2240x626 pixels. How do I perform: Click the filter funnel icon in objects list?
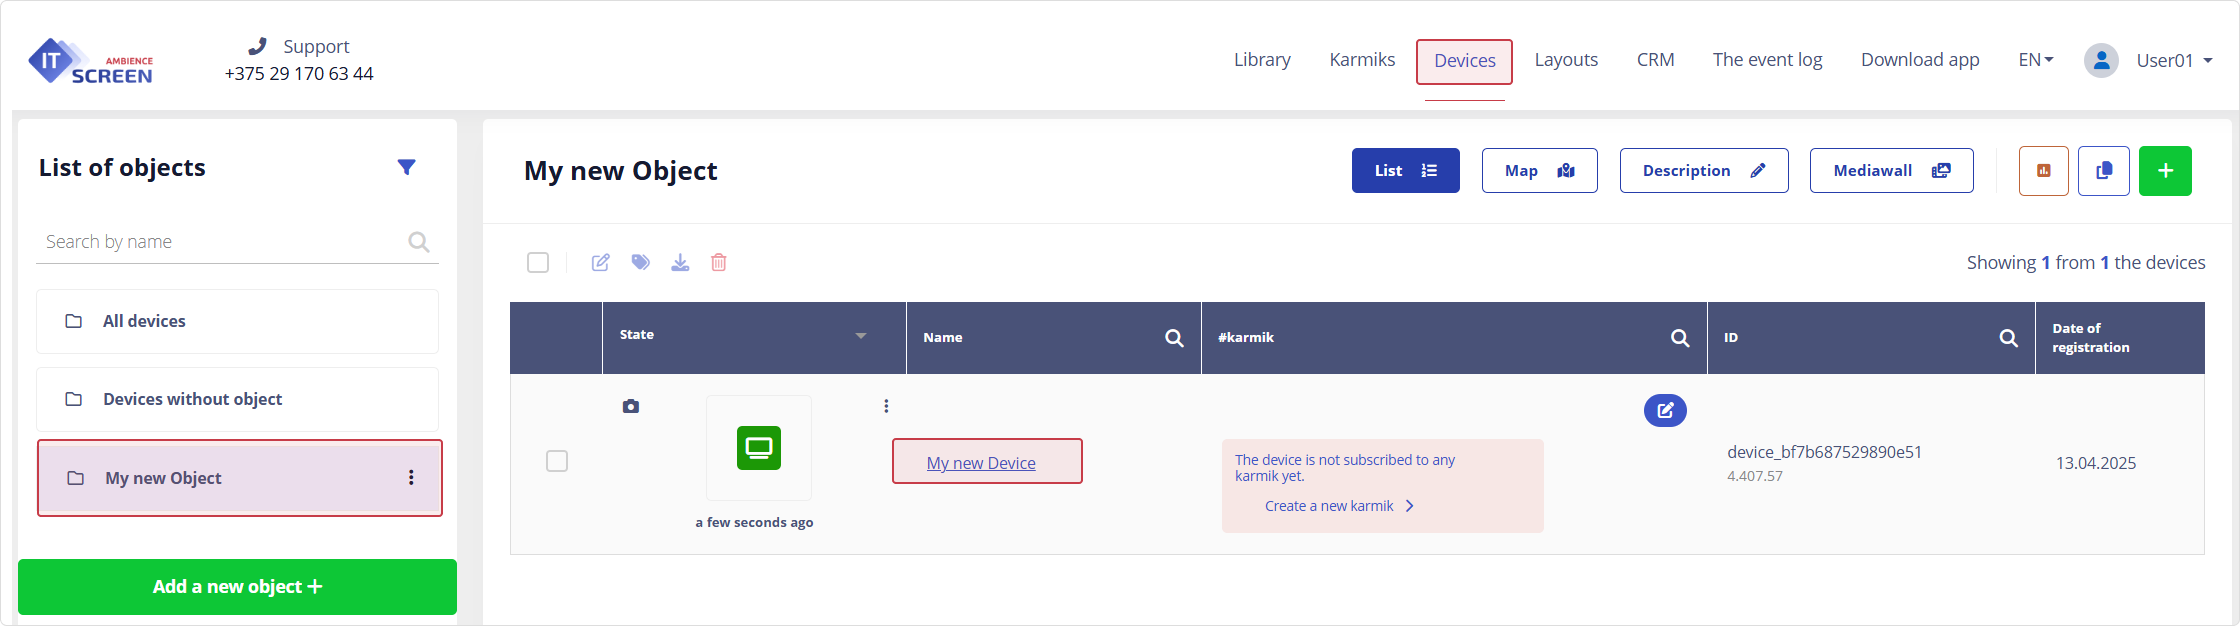pos(406,167)
